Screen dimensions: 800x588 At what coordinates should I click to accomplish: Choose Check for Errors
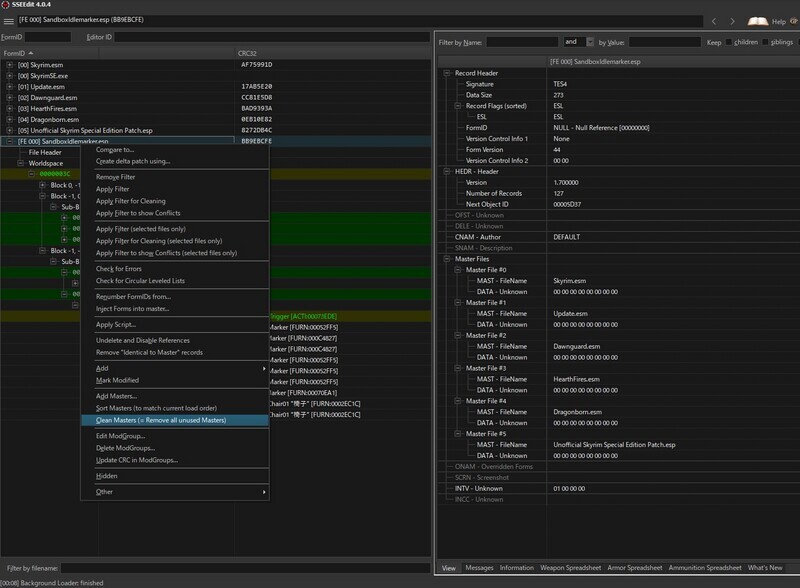174,269
